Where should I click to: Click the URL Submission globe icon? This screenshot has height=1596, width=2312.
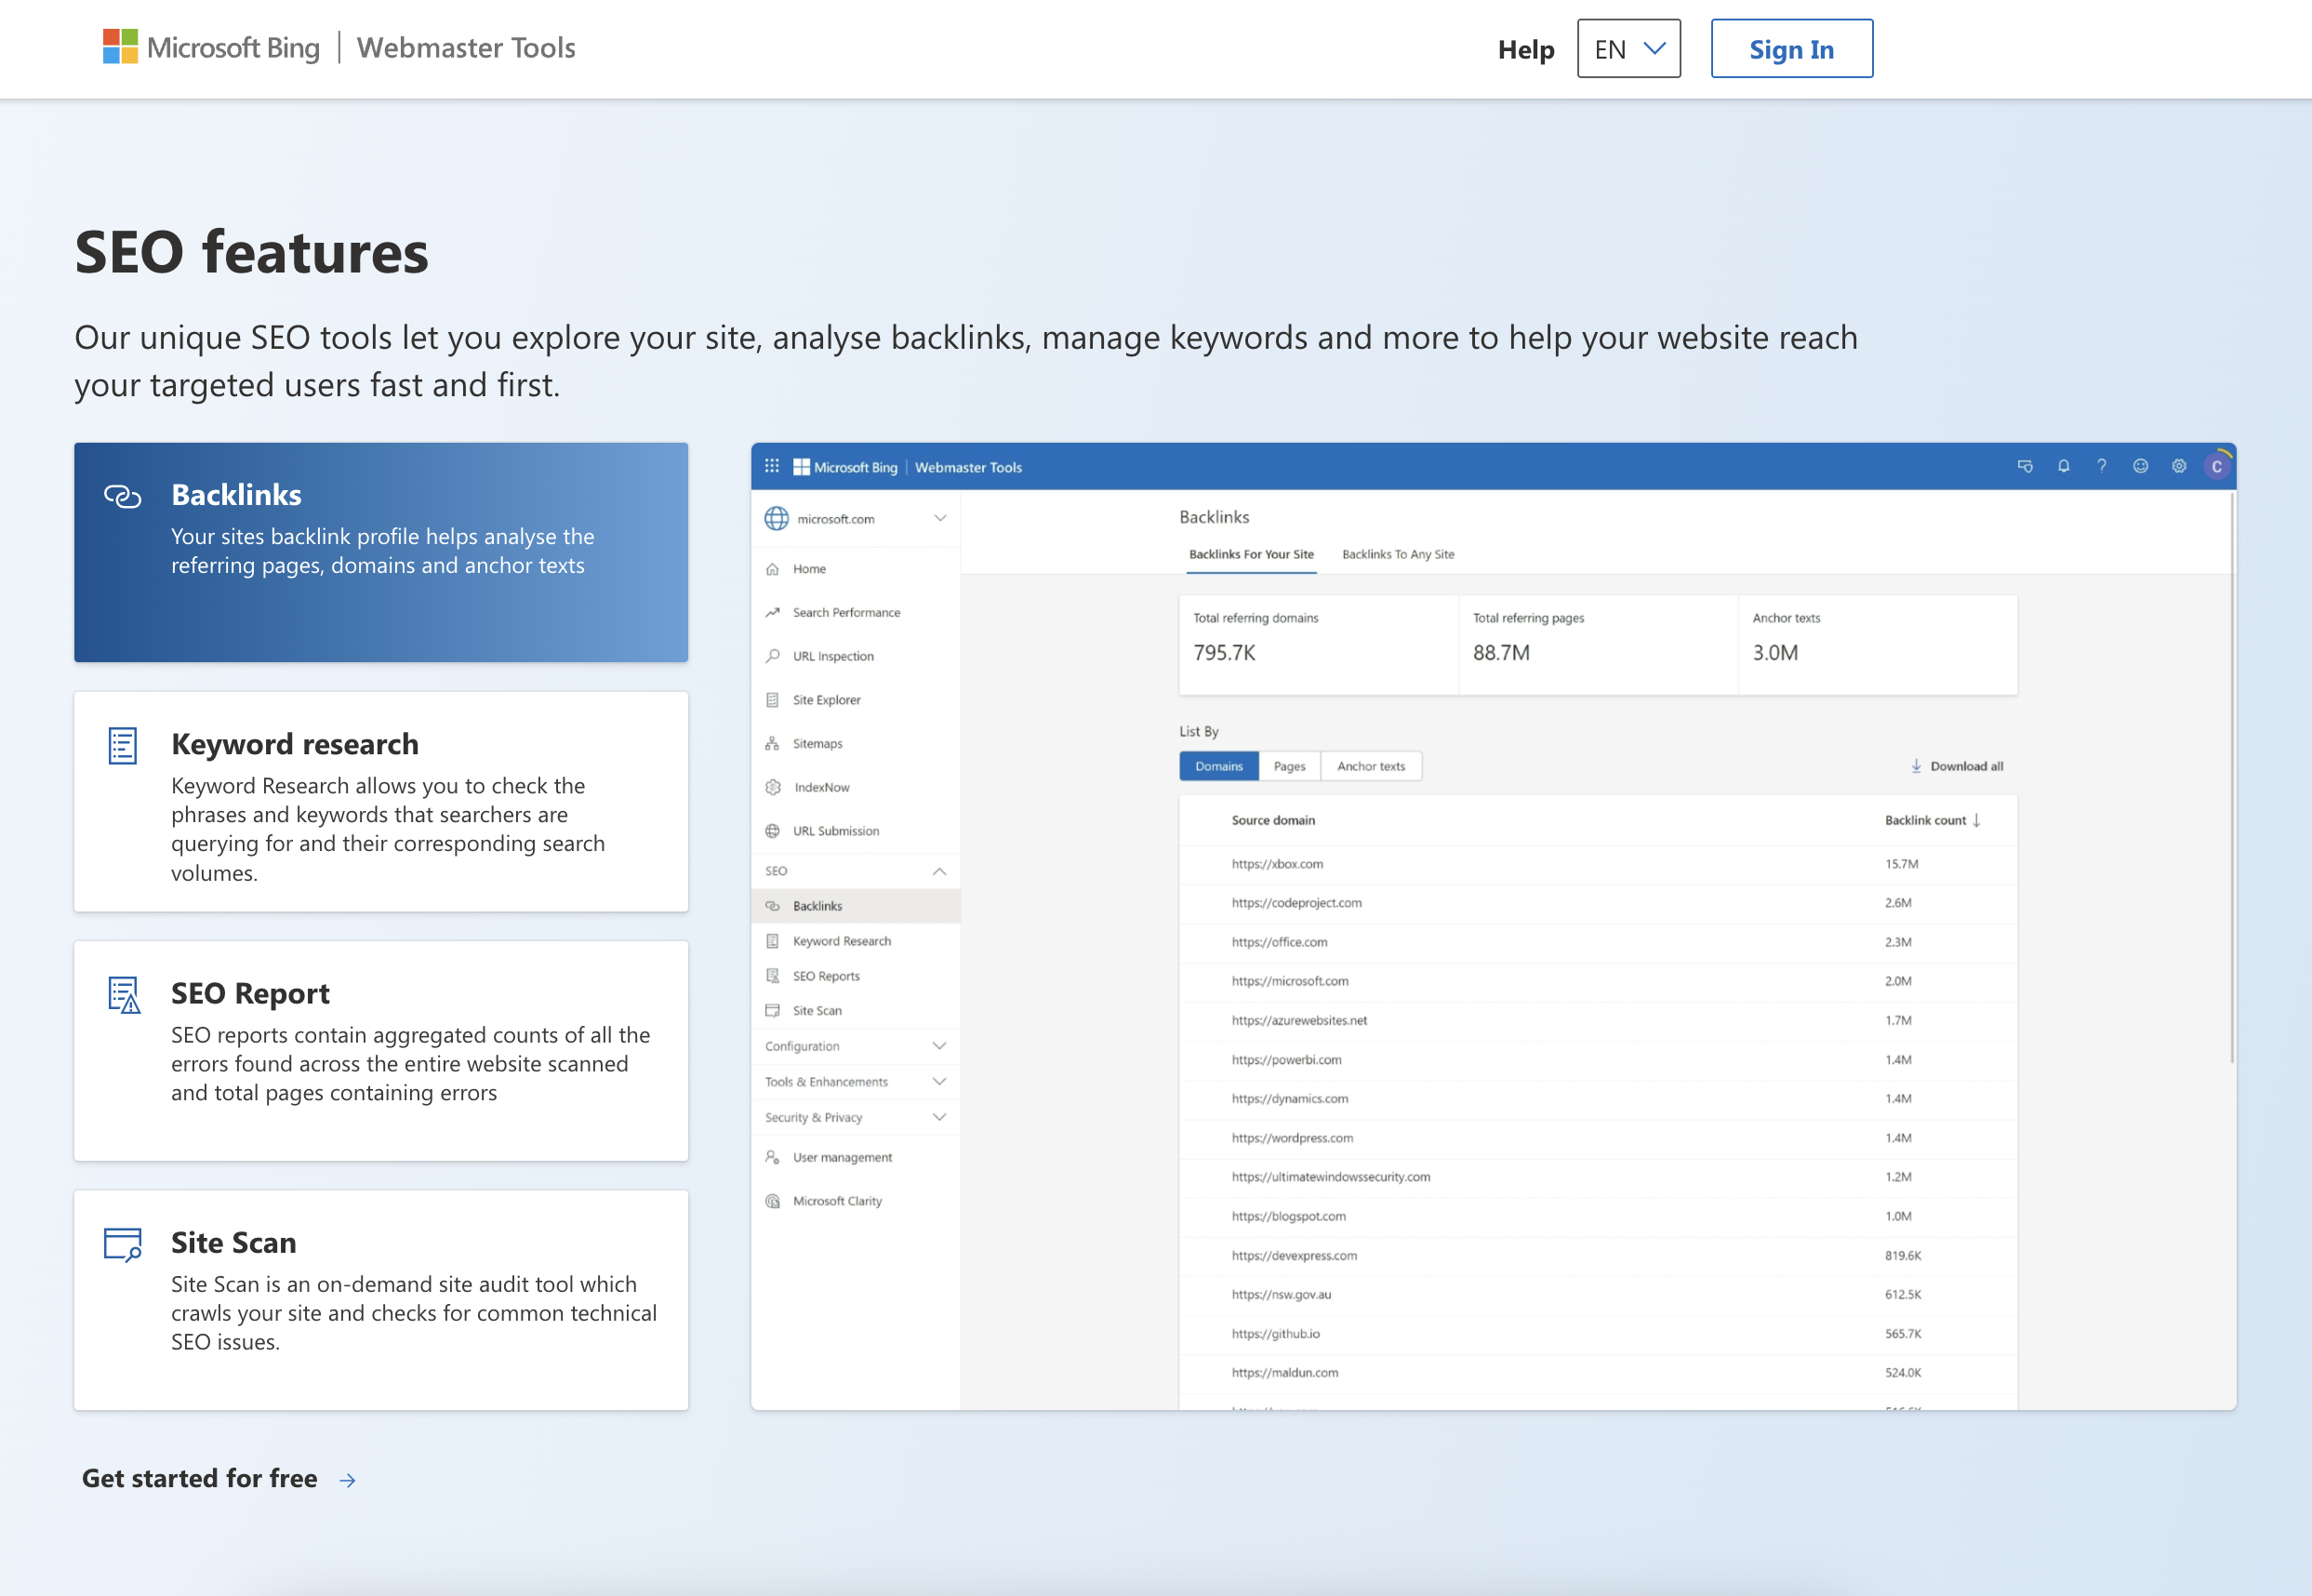coord(772,831)
